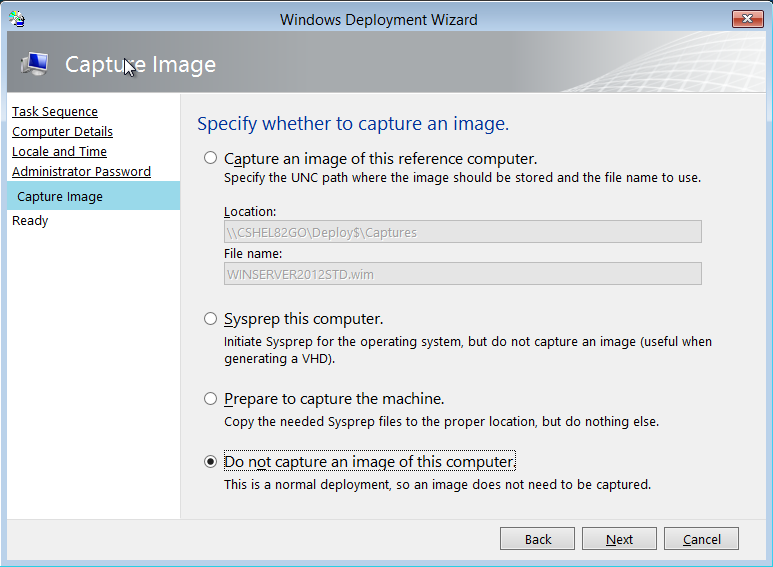Go to the Computer Details step
Image resolution: width=773 pixels, height=567 pixels.
62,131
